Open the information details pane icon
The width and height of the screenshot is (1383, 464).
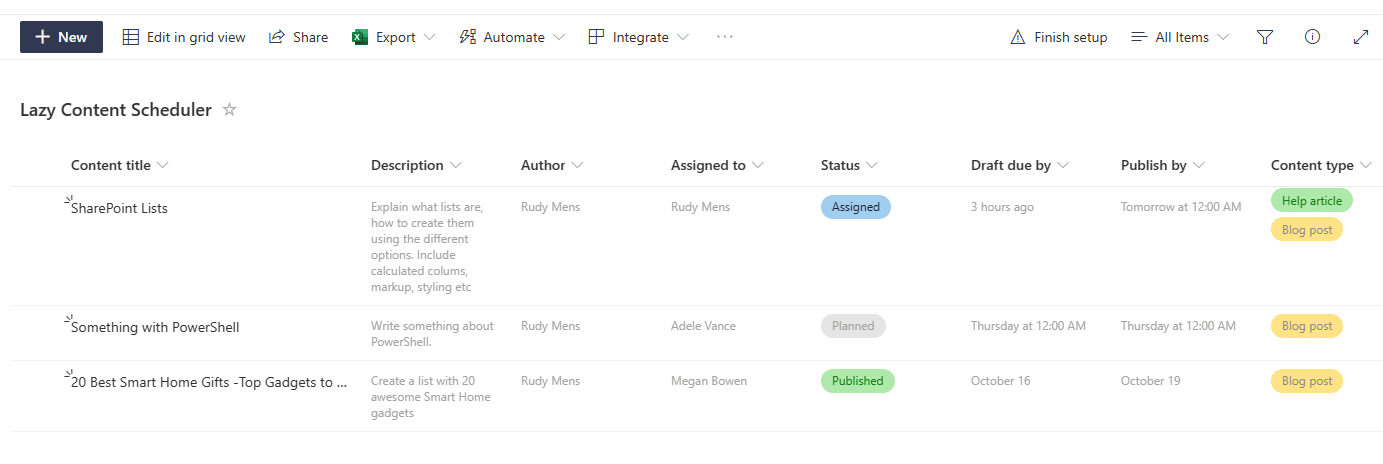pyautogui.click(x=1313, y=37)
